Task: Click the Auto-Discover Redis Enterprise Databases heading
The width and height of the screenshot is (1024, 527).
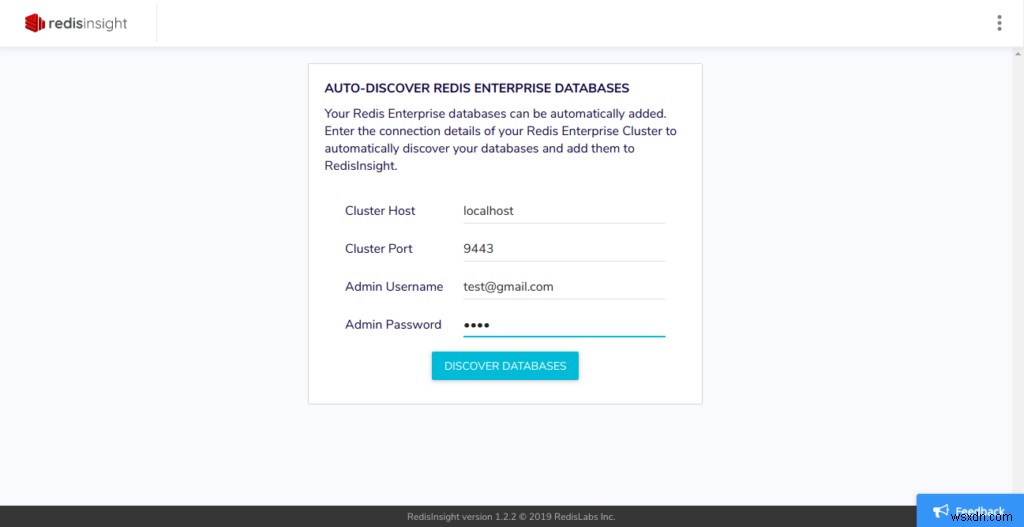Action: coord(477,89)
